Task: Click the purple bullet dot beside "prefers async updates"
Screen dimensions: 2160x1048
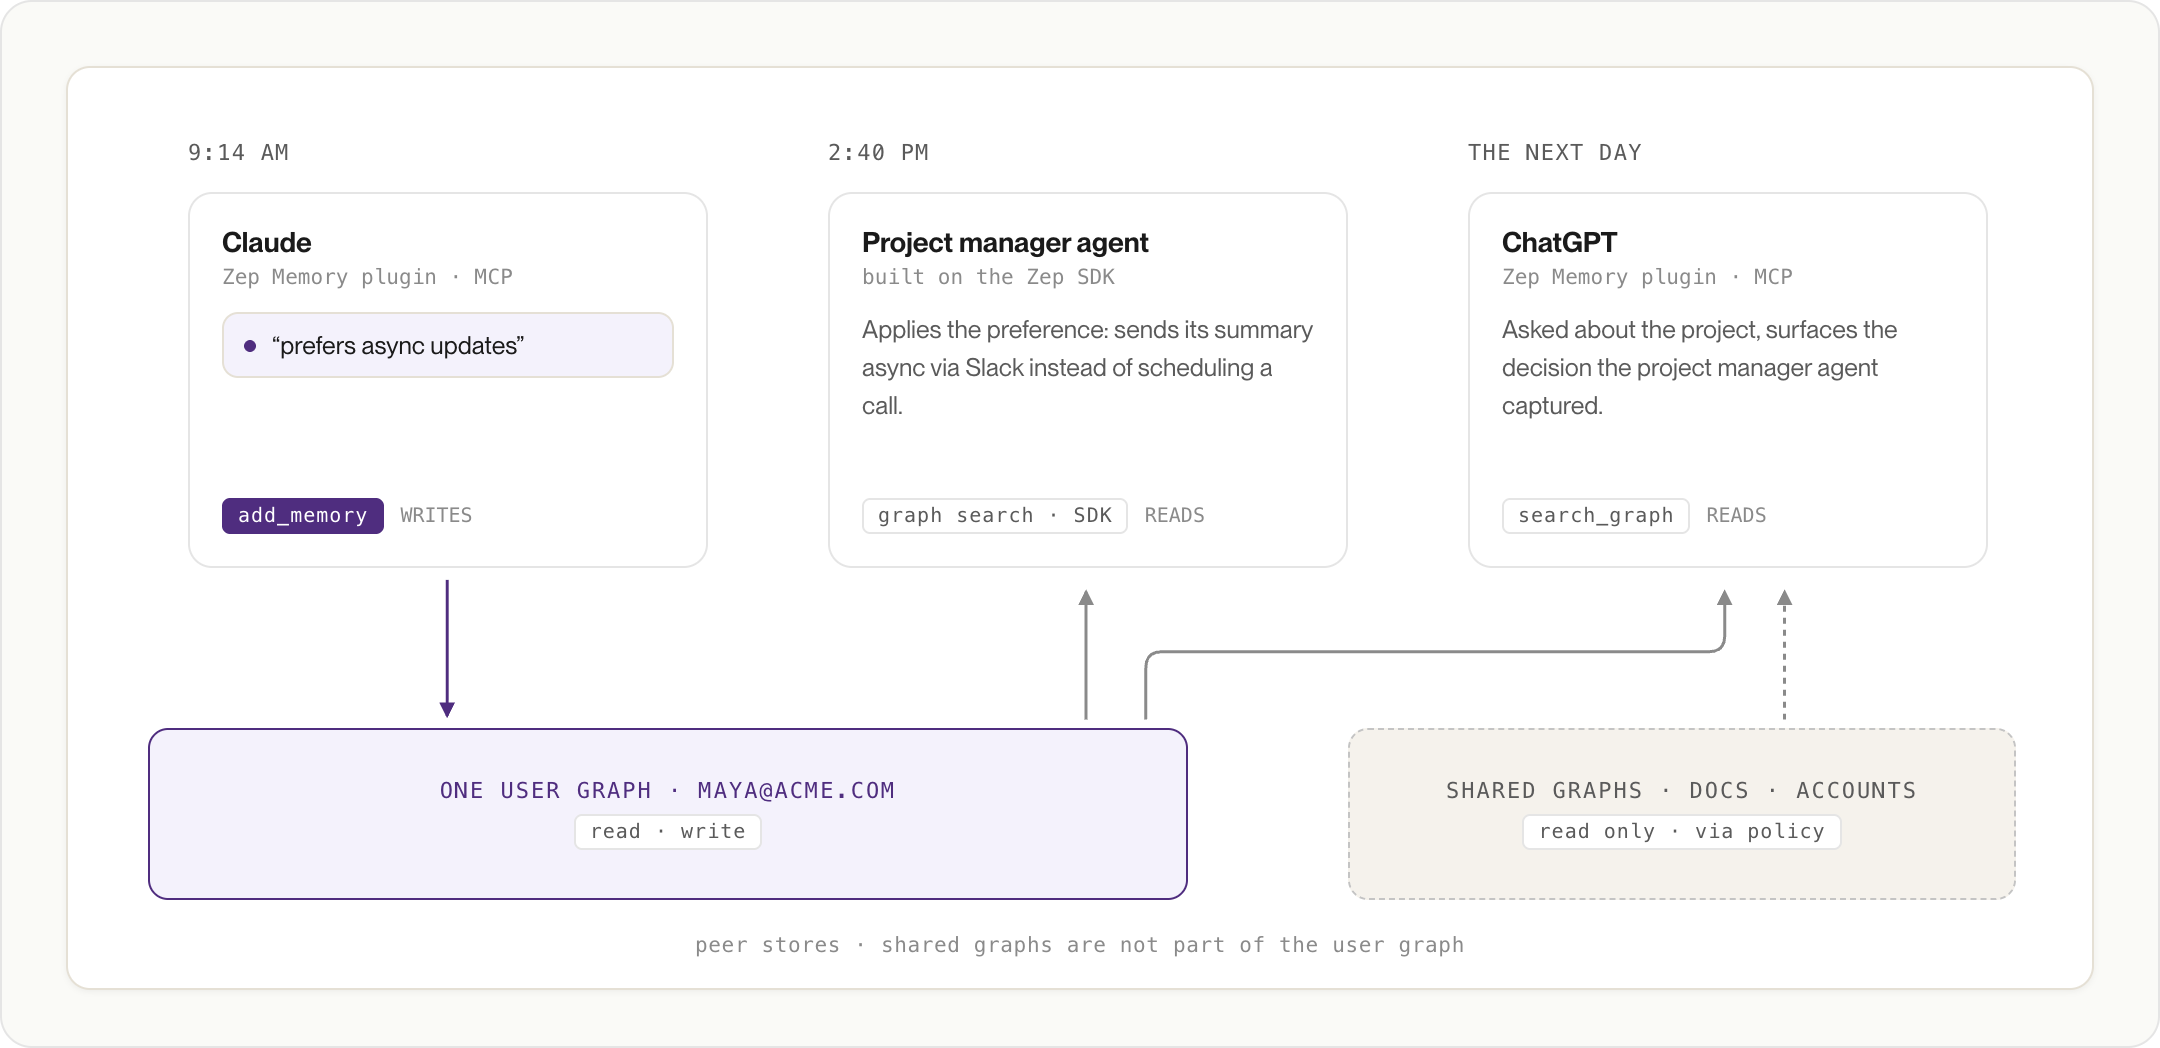Action: click(x=250, y=346)
